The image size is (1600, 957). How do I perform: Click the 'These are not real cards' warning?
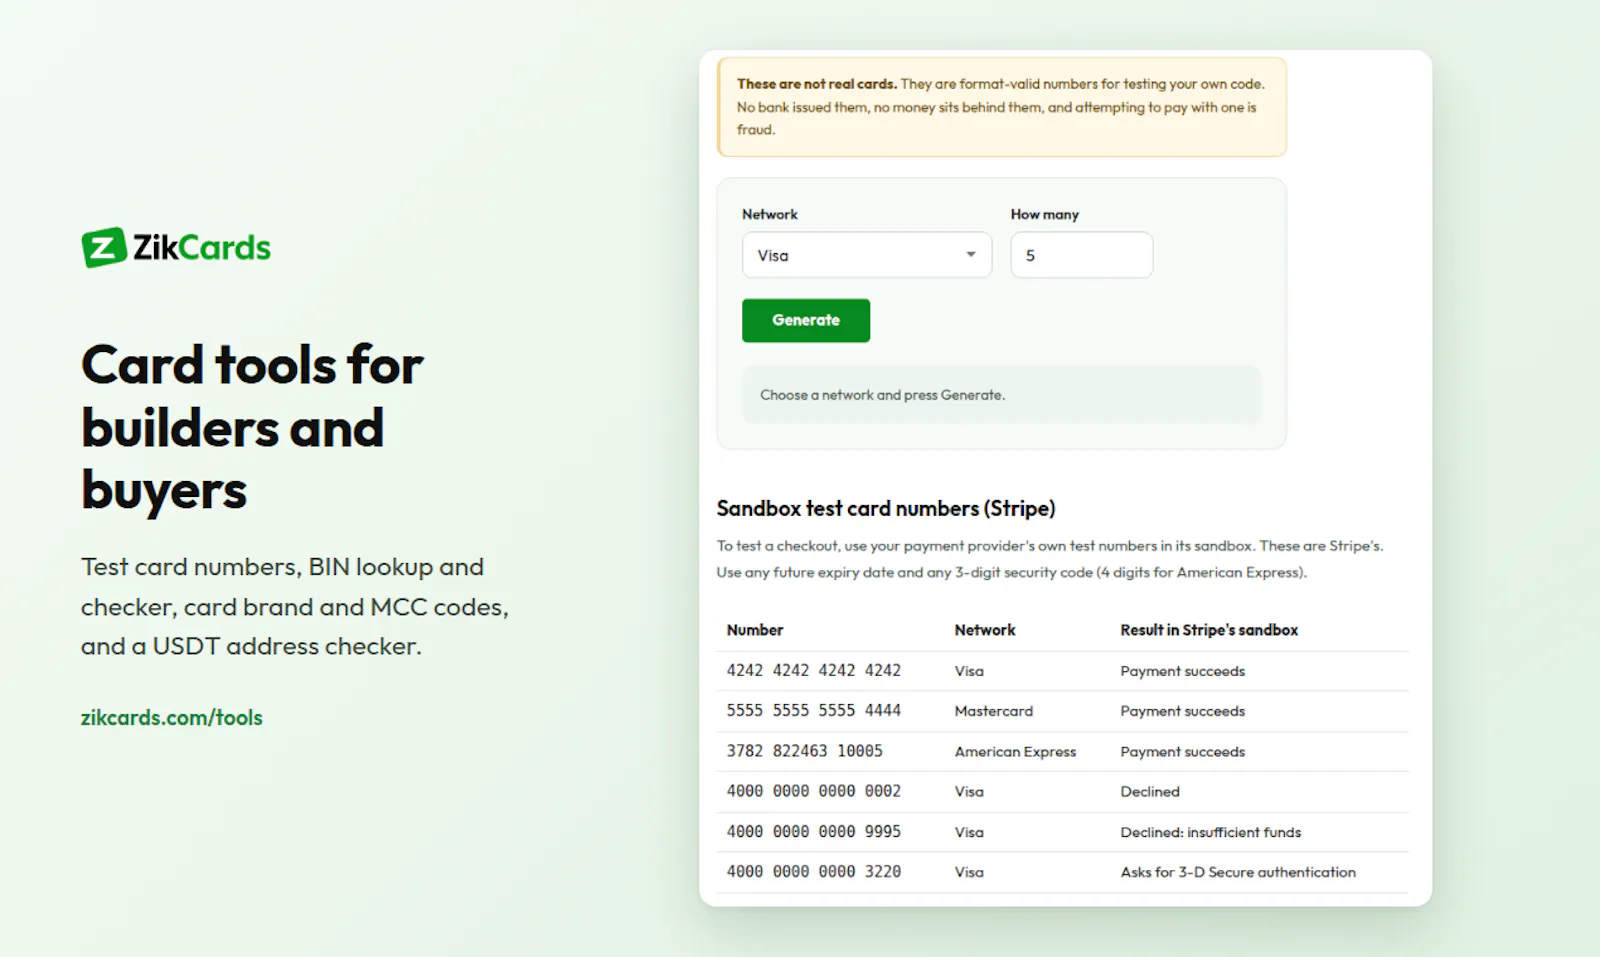[1002, 107]
